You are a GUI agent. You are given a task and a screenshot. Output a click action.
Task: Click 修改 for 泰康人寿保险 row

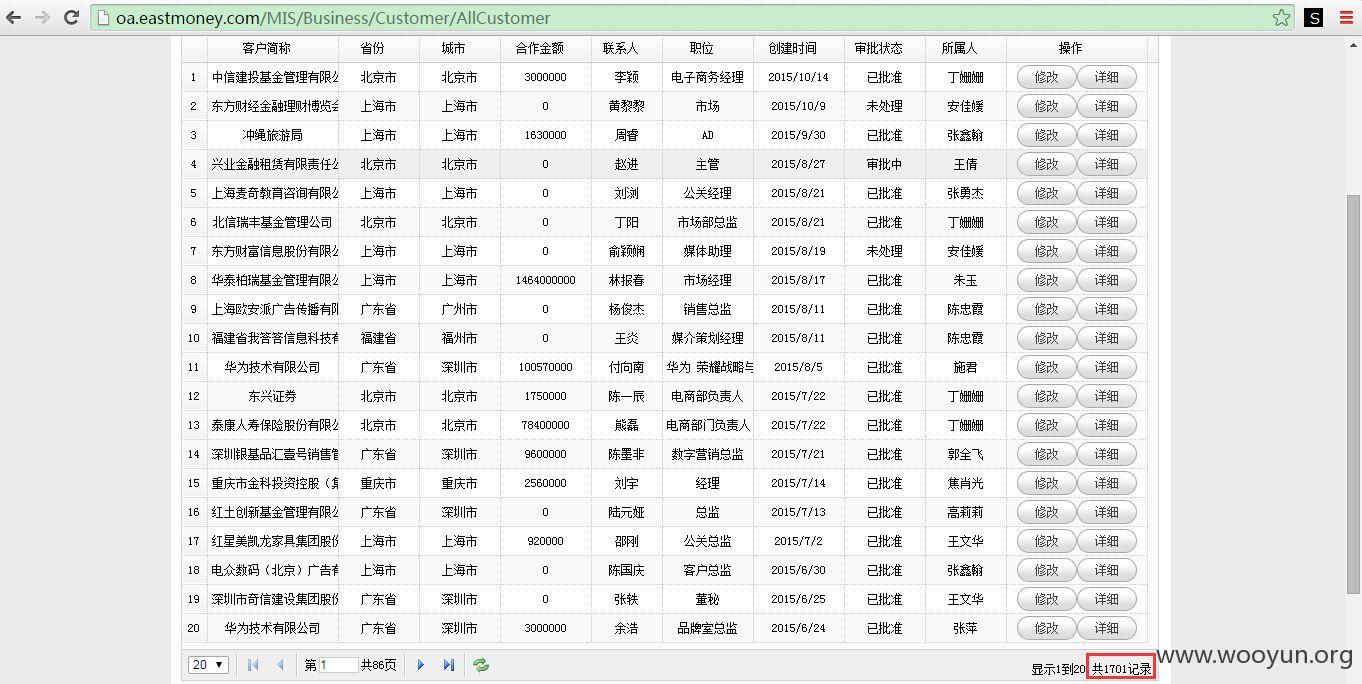coord(1046,425)
